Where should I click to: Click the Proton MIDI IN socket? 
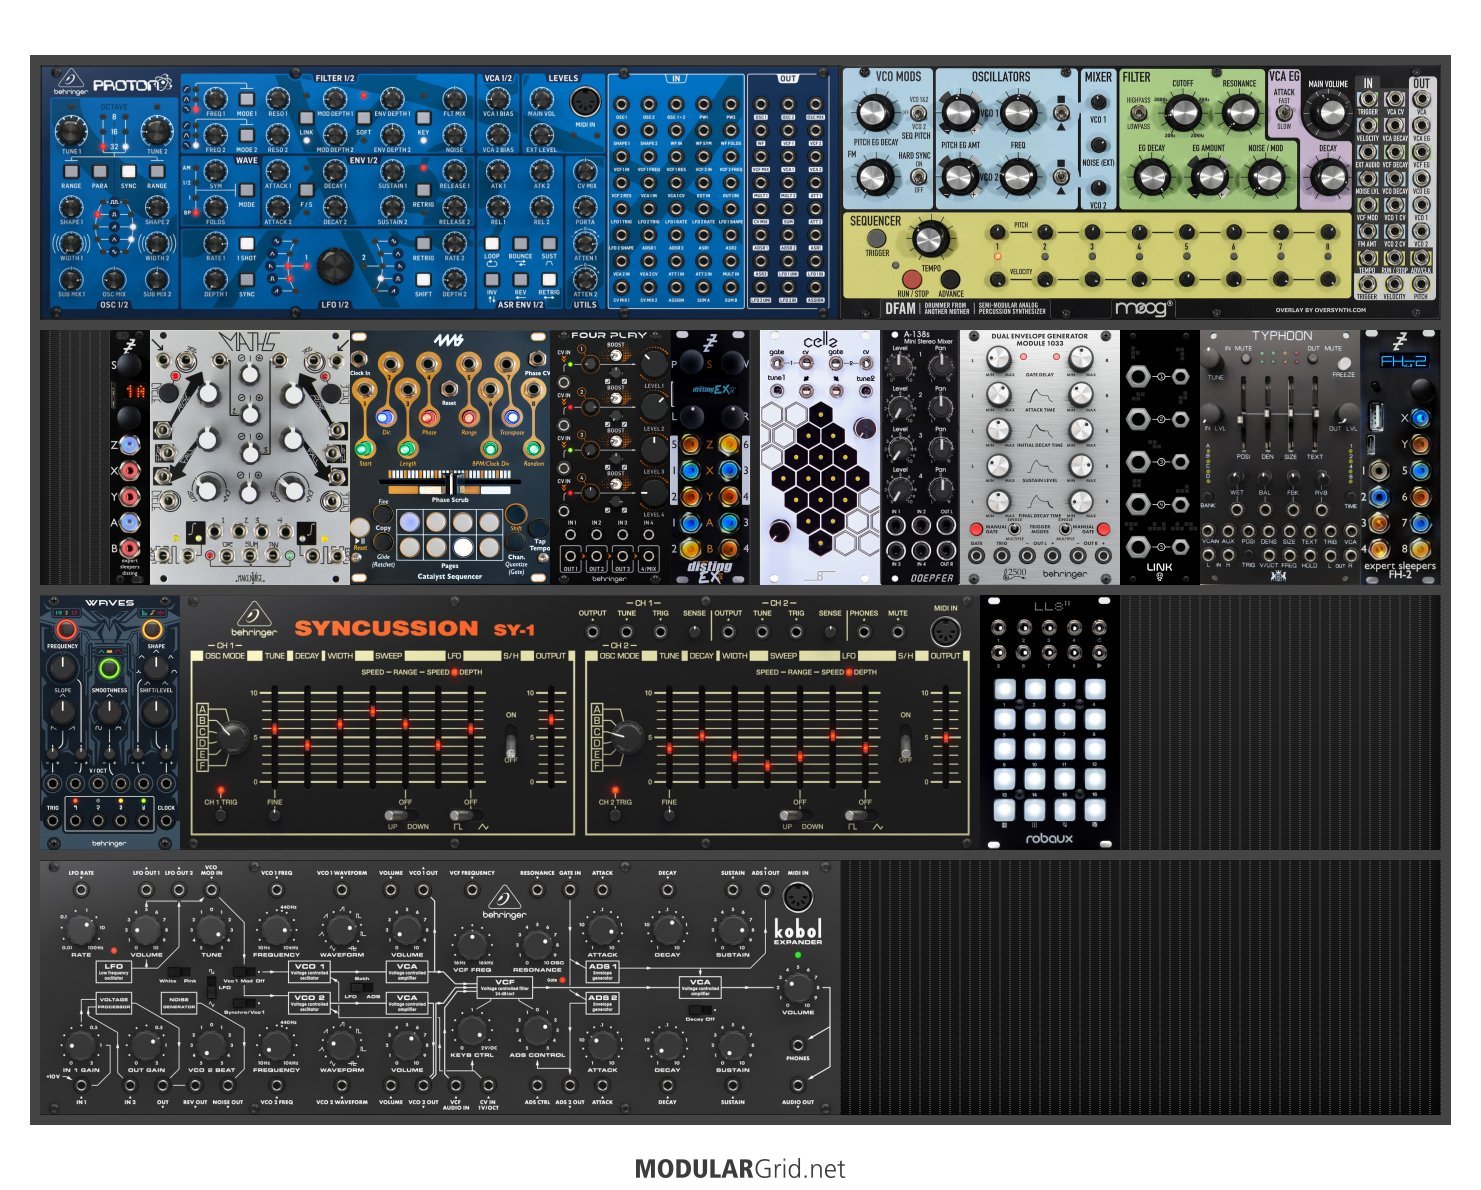pyautogui.click(x=586, y=102)
